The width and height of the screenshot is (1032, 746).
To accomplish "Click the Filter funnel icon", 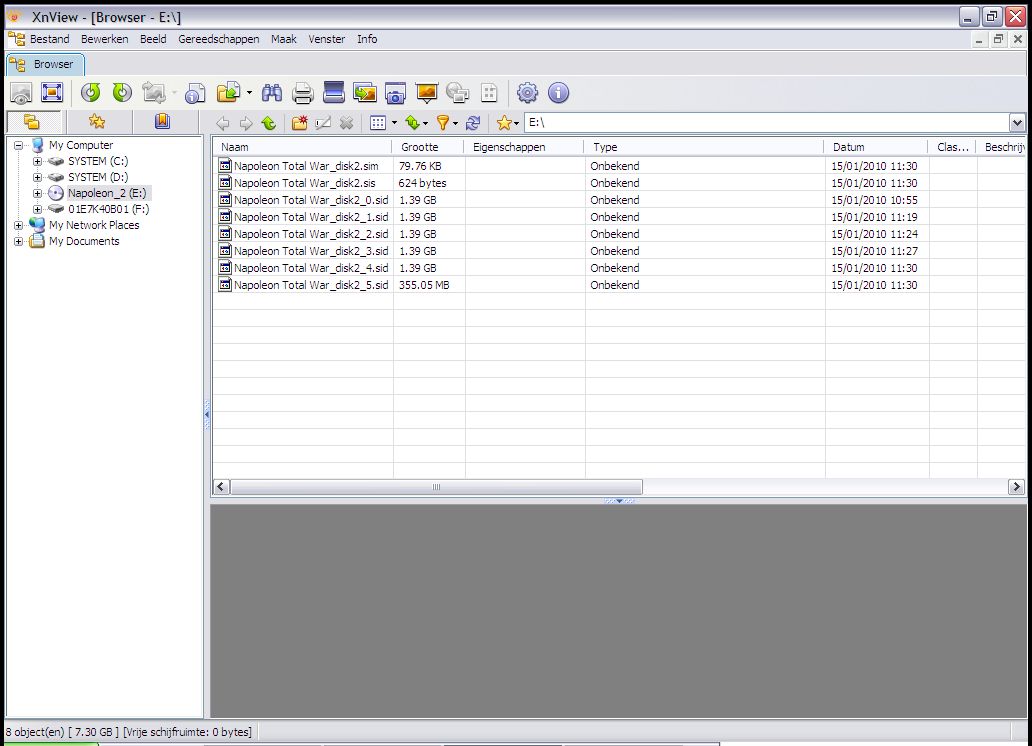I will [x=444, y=123].
